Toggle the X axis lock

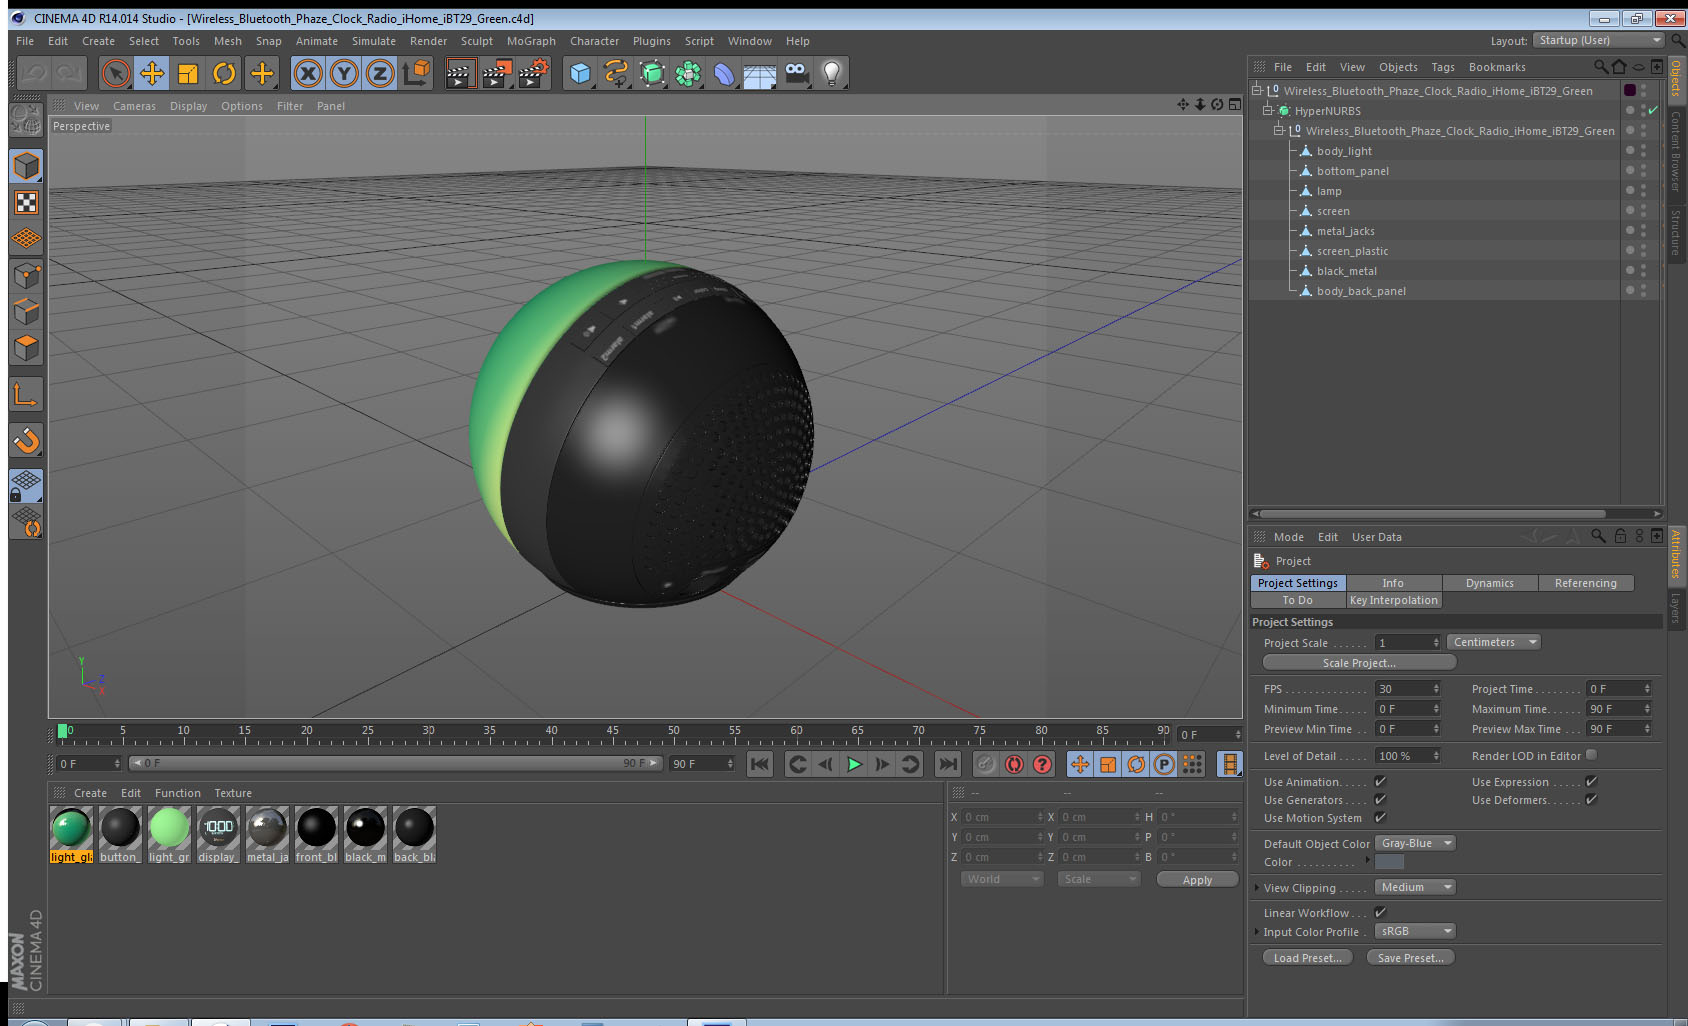pos(308,73)
